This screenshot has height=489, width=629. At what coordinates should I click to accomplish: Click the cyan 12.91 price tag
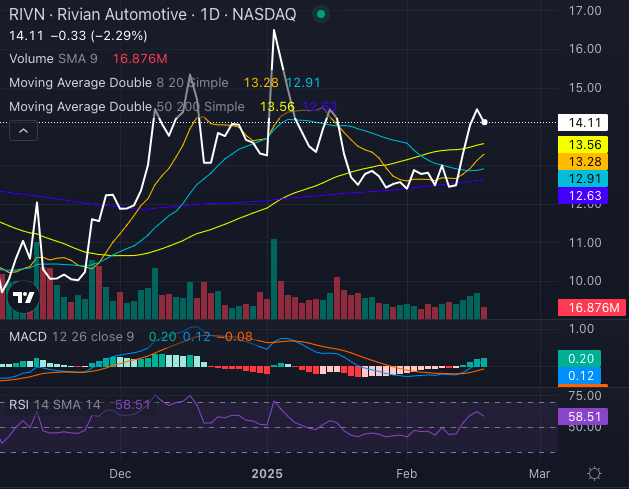coord(582,180)
